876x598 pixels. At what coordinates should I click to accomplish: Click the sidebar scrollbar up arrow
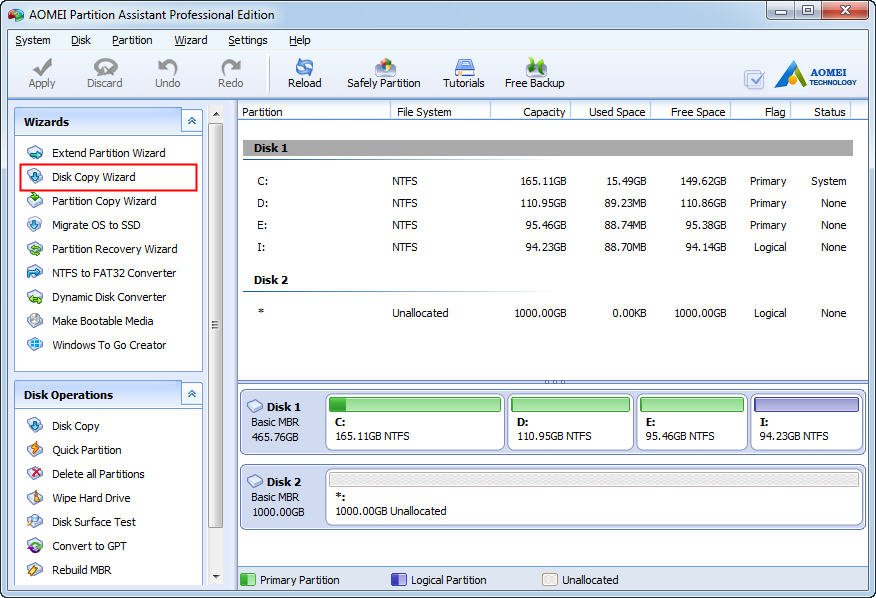click(x=216, y=115)
